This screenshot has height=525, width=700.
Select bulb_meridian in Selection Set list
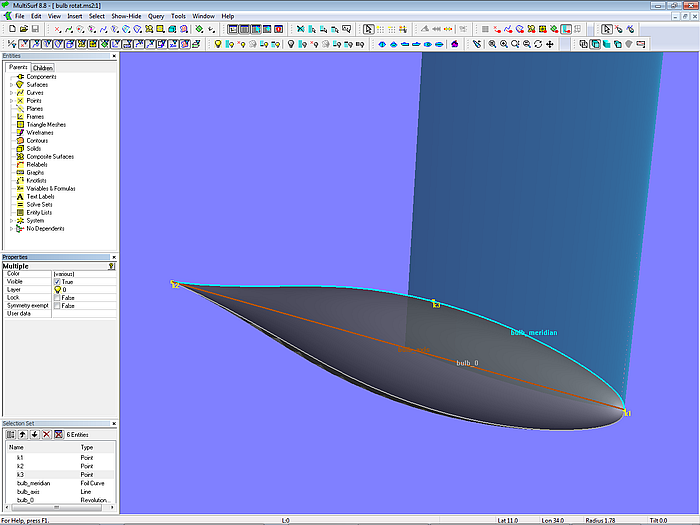34,483
